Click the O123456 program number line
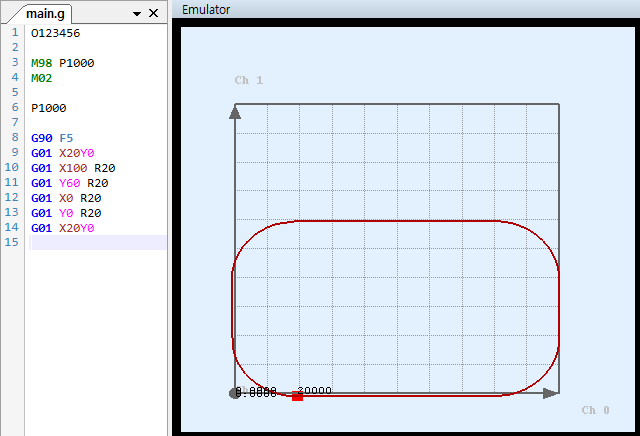This screenshot has height=436, width=640. 56,32
